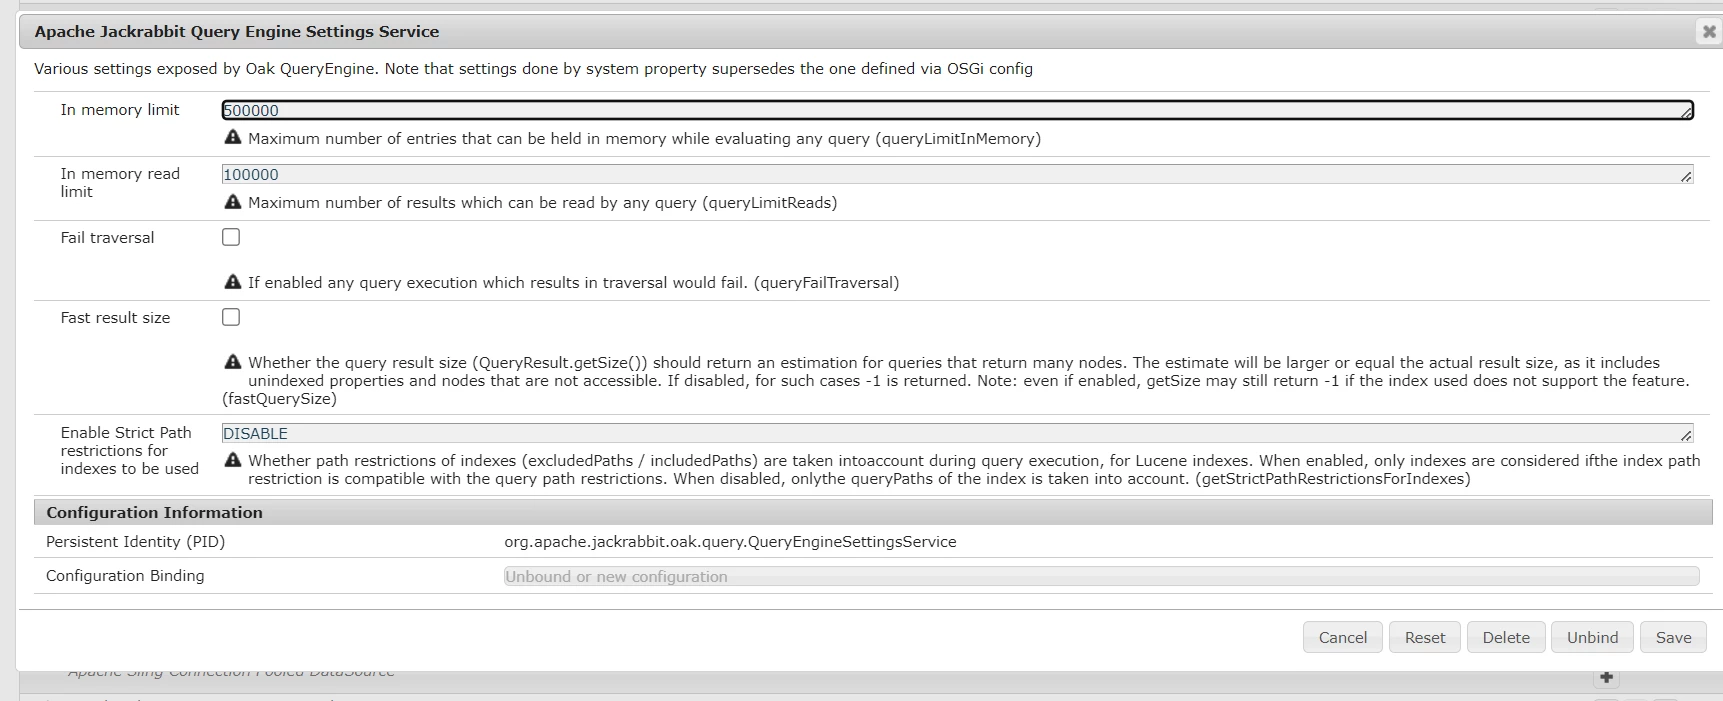Click the Cancel button
1723x701 pixels.
[x=1342, y=637]
